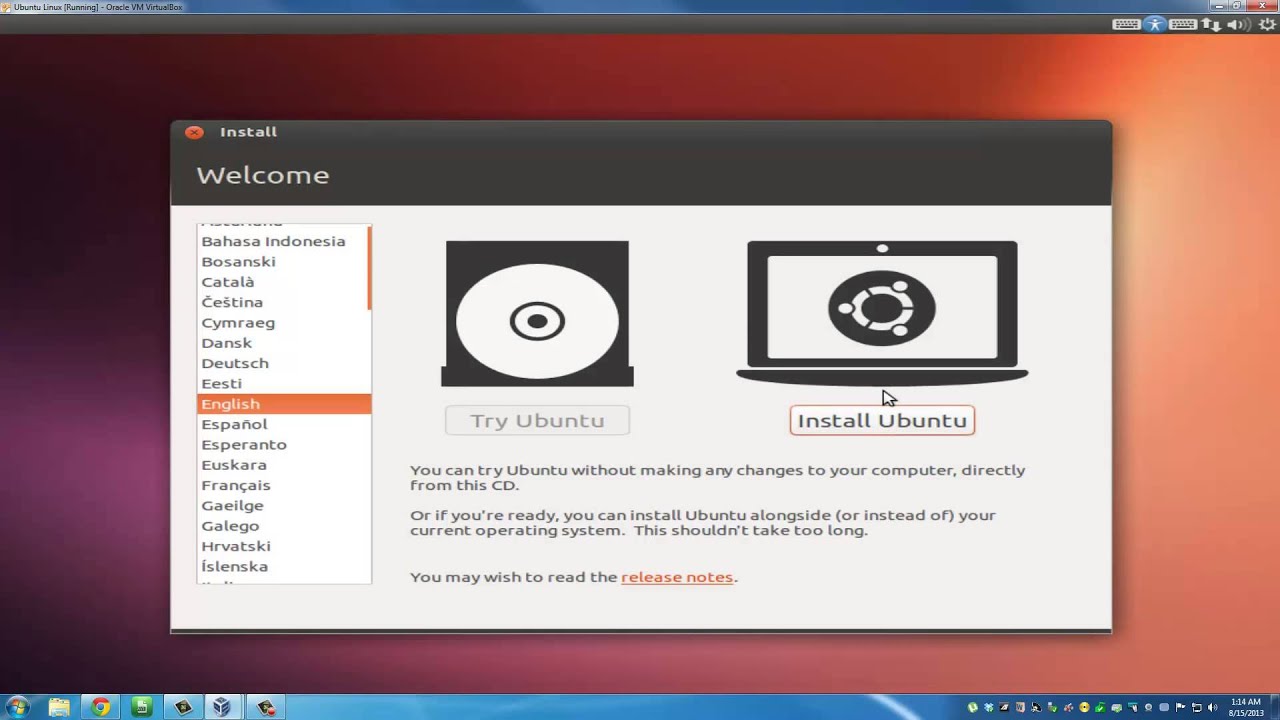Open the Ubuntu power gear menu
This screenshot has height=720, width=1280.
1267,24
